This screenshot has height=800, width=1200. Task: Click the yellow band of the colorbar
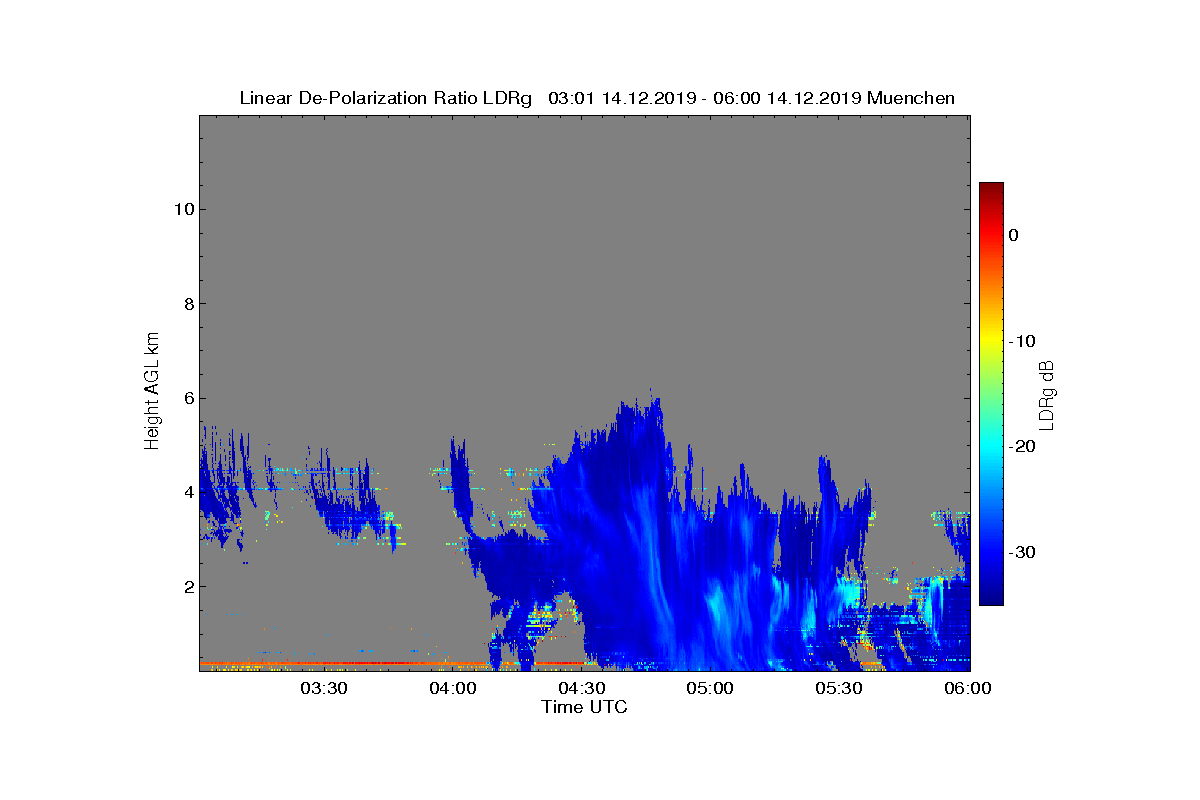(991, 341)
